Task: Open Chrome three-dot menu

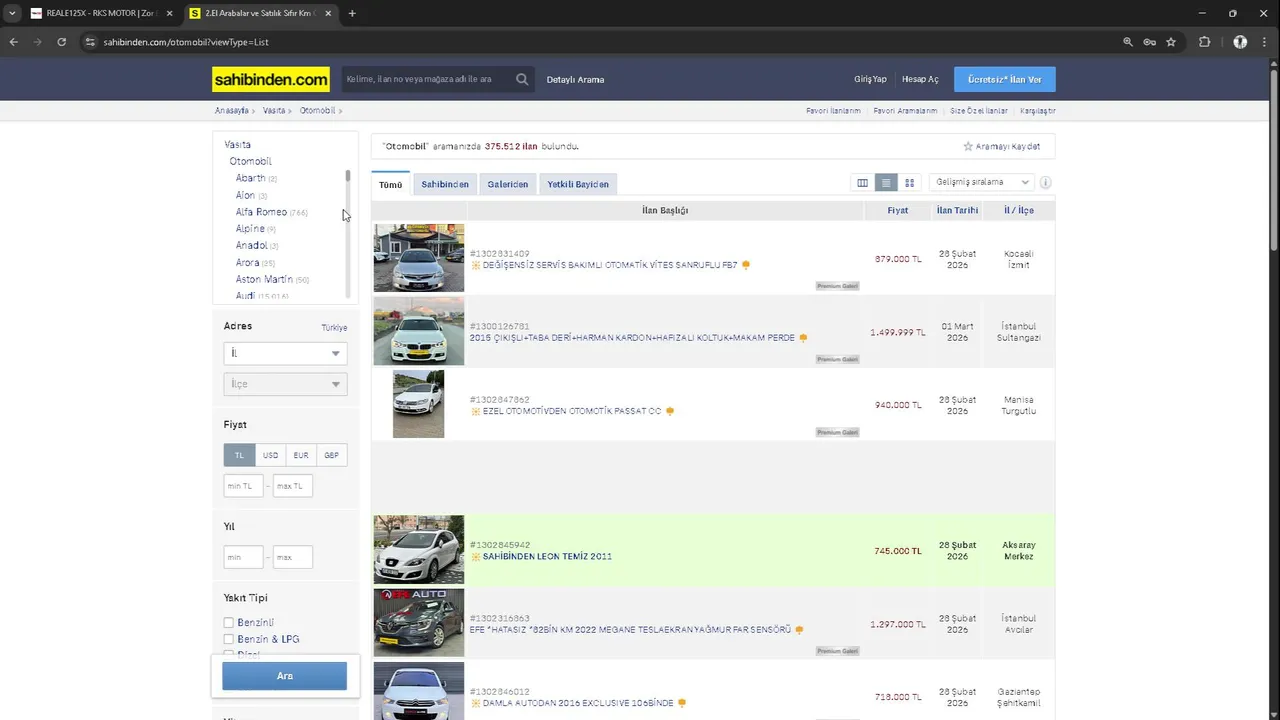Action: click(1266, 42)
